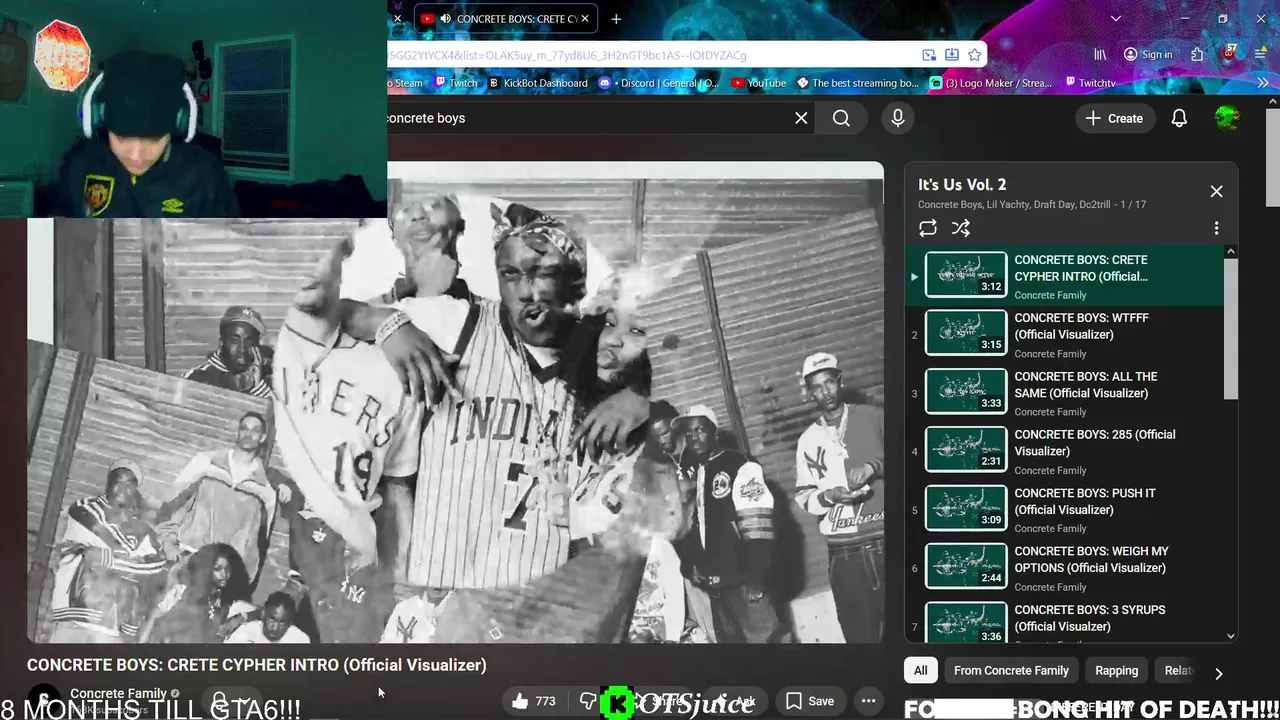The image size is (1280, 720).
Task: Play CRETE CYPHER INTRO from playlist
Action: pos(1064,275)
